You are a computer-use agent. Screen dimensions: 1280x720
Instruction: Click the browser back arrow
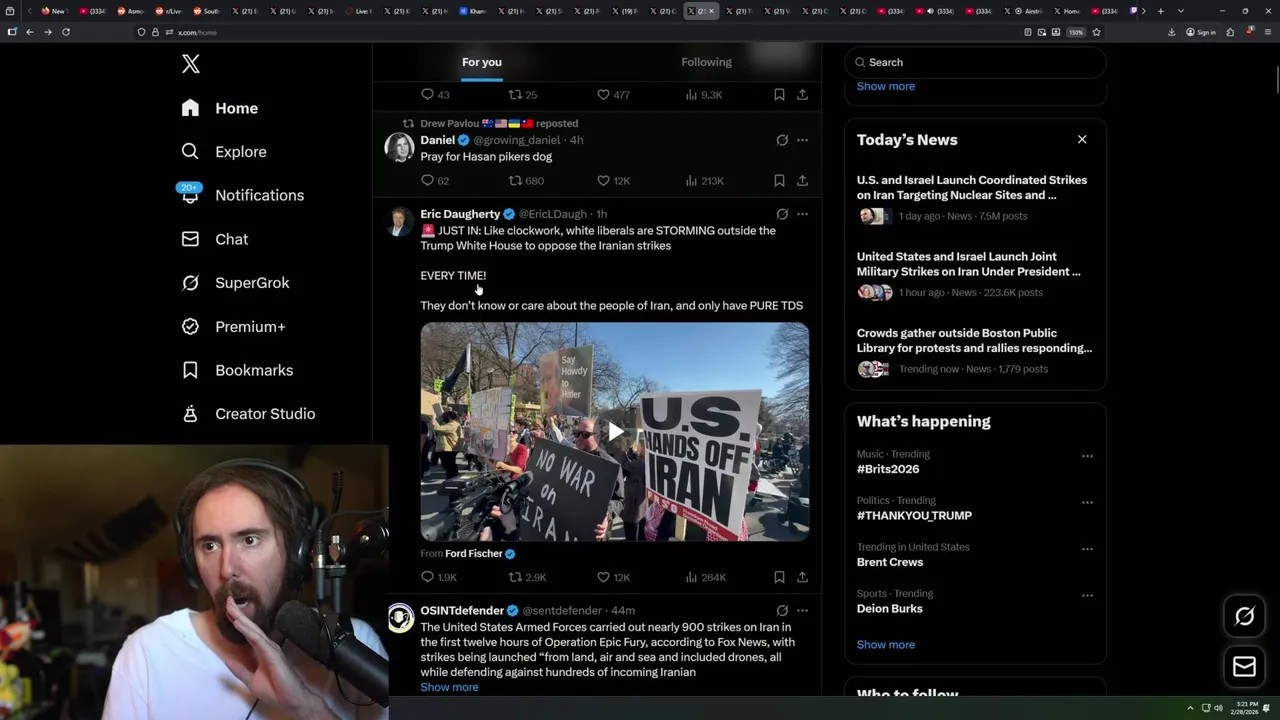pyautogui.click(x=30, y=32)
